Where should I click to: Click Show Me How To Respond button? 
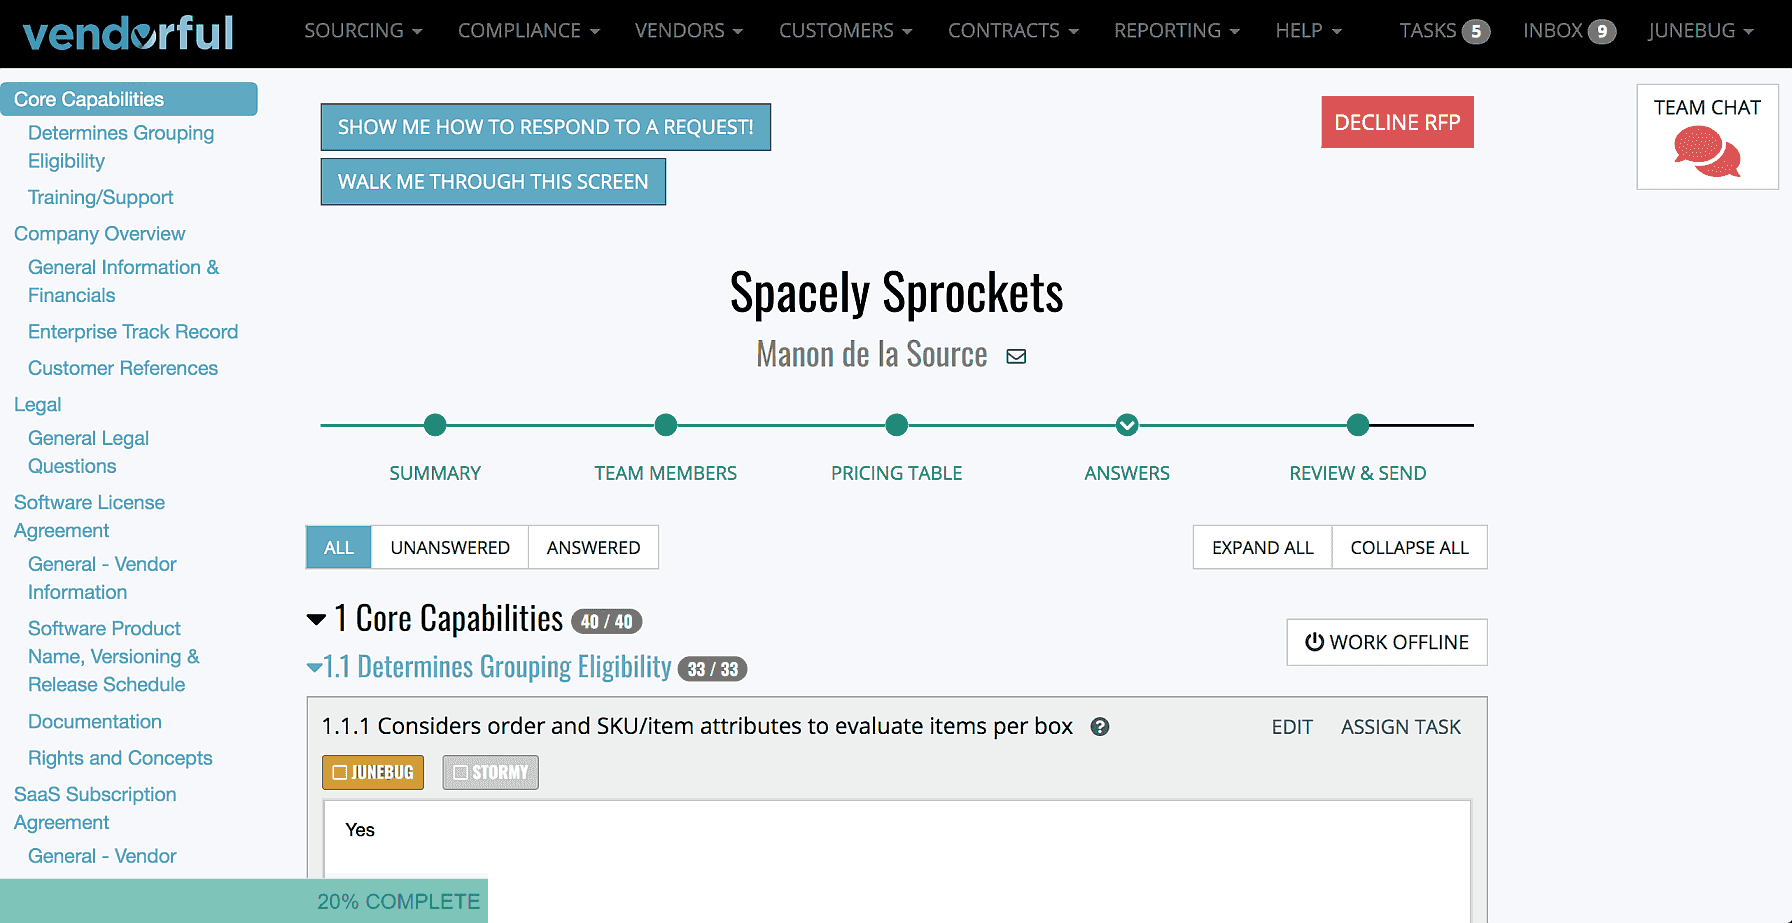tap(546, 127)
